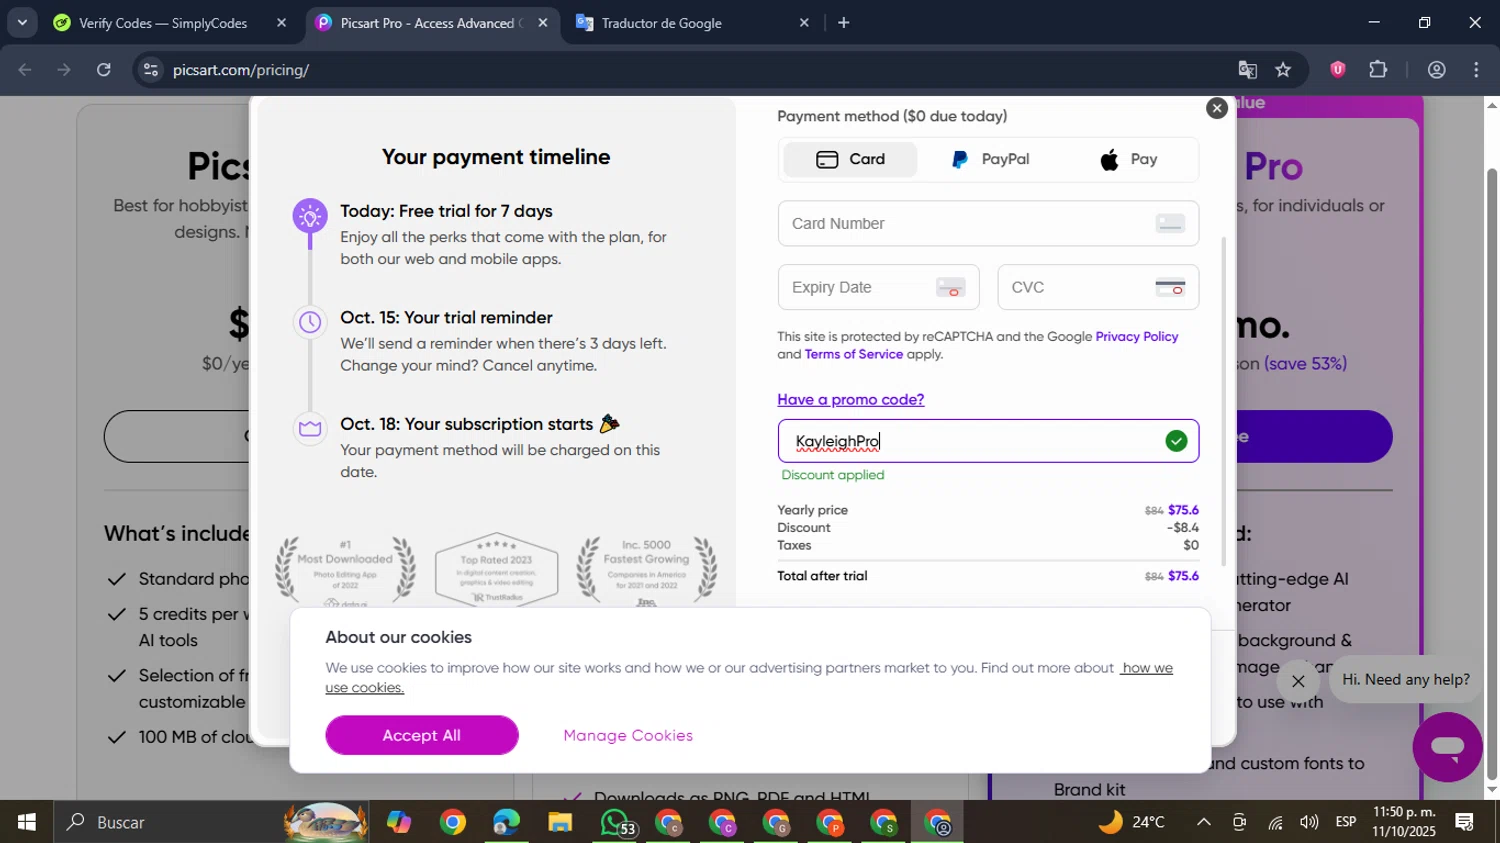Click the Most Downloaded award badge
The height and width of the screenshot is (843, 1500).
[346, 572]
